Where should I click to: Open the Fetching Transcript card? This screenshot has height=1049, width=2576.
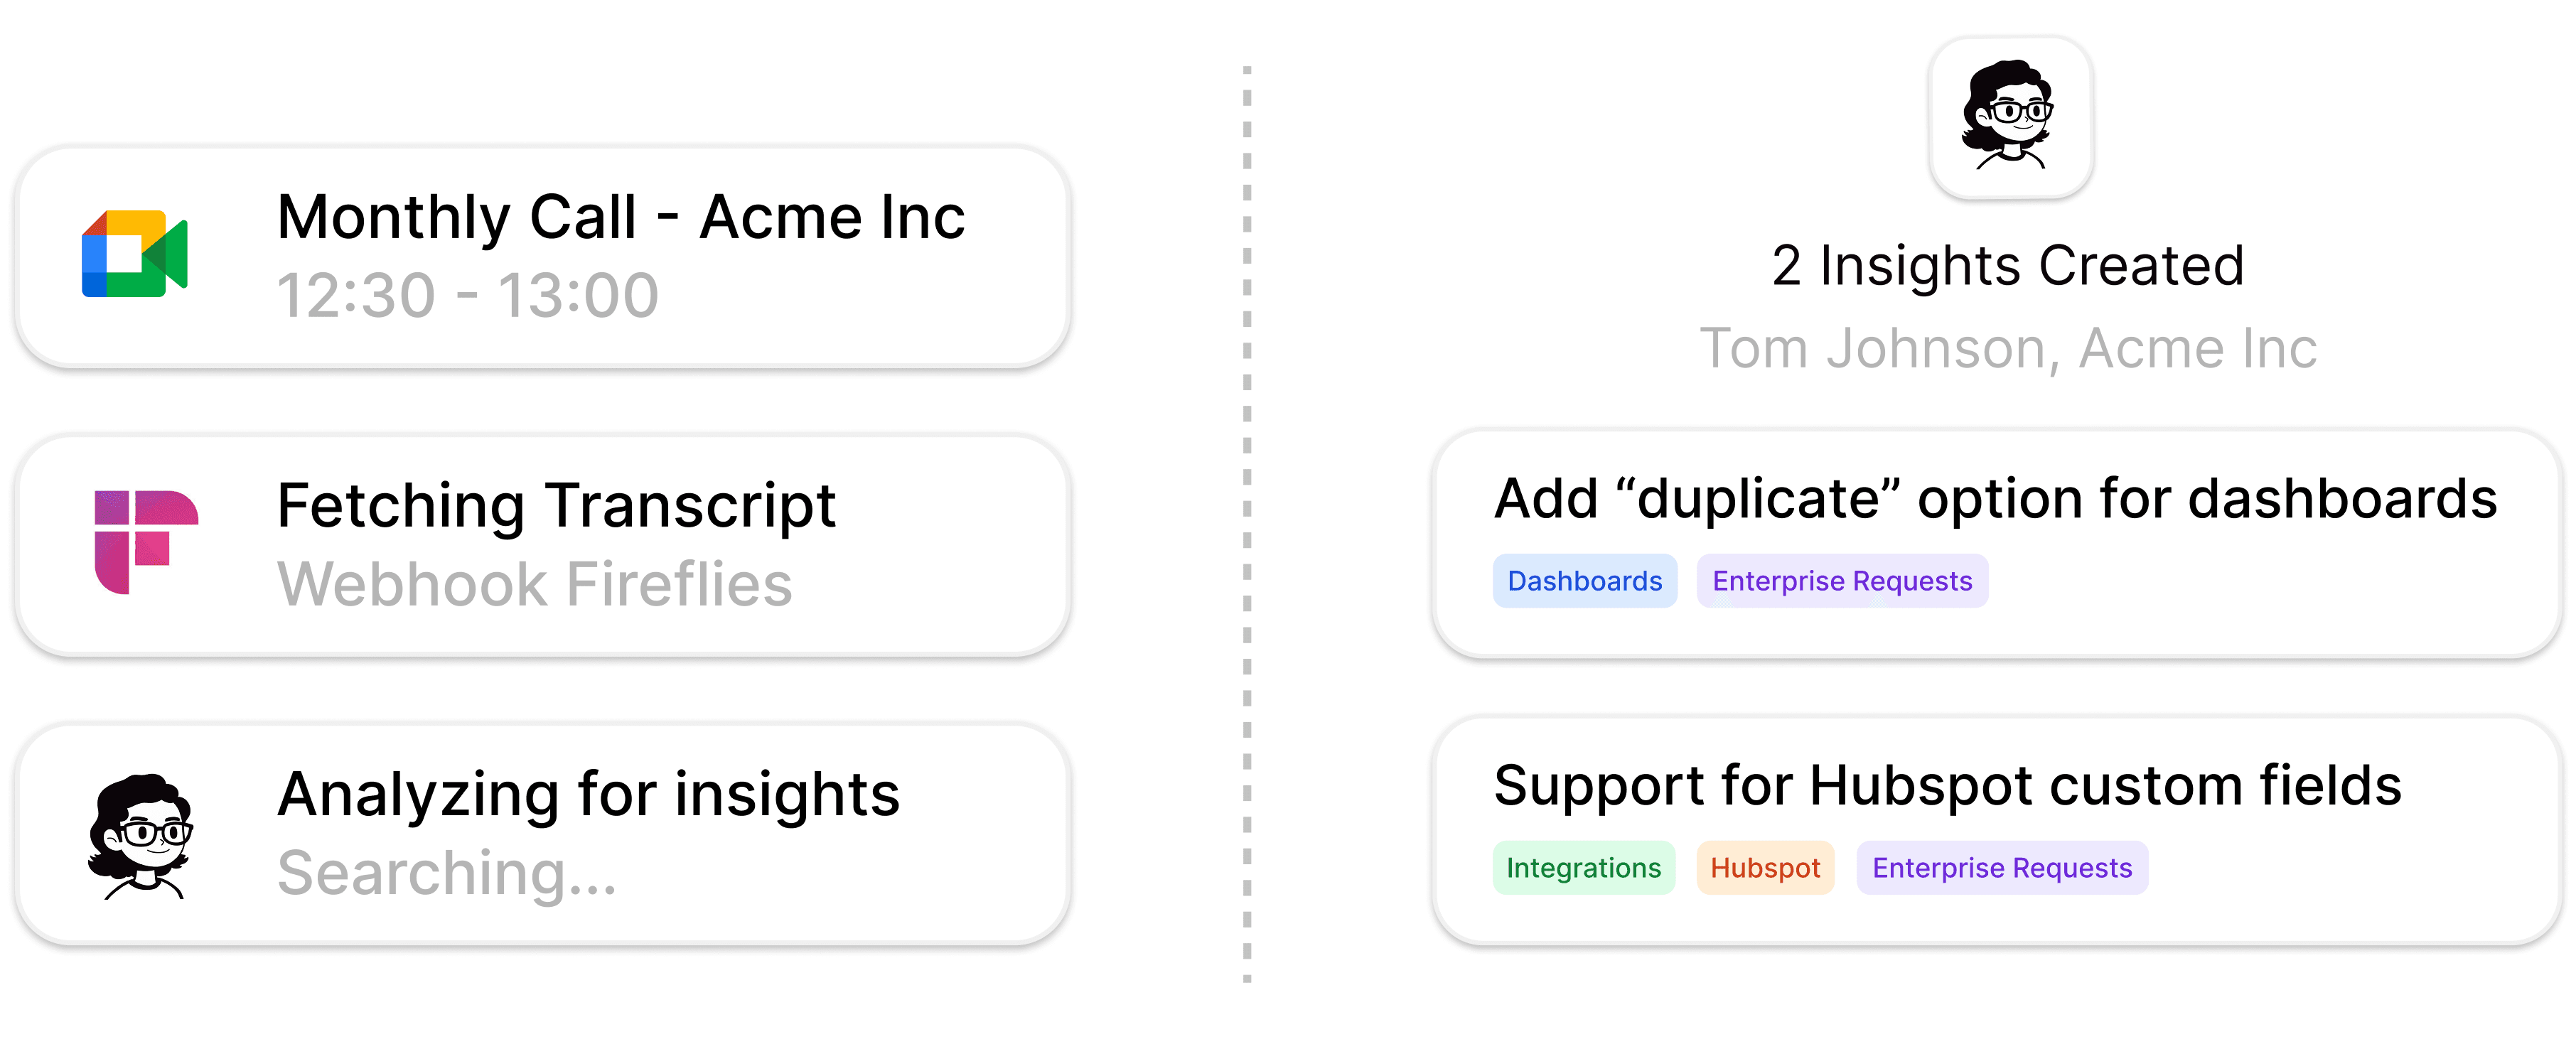pos(543,545)
